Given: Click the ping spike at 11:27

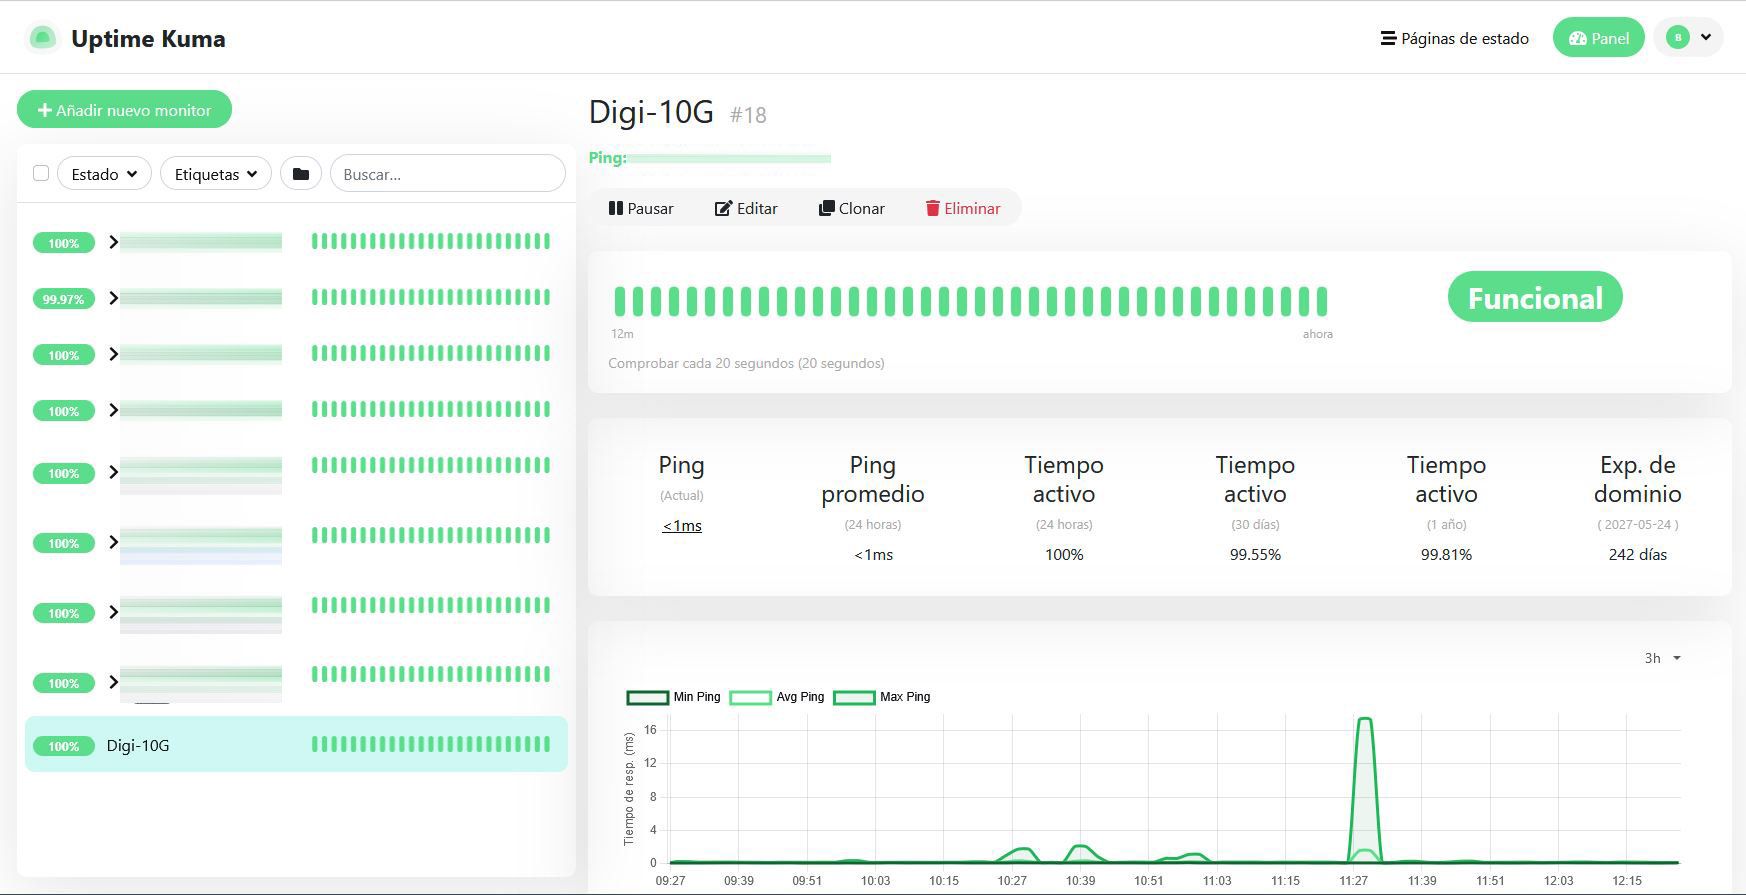Looking at the screenshot, I should tap(1365, 790).
